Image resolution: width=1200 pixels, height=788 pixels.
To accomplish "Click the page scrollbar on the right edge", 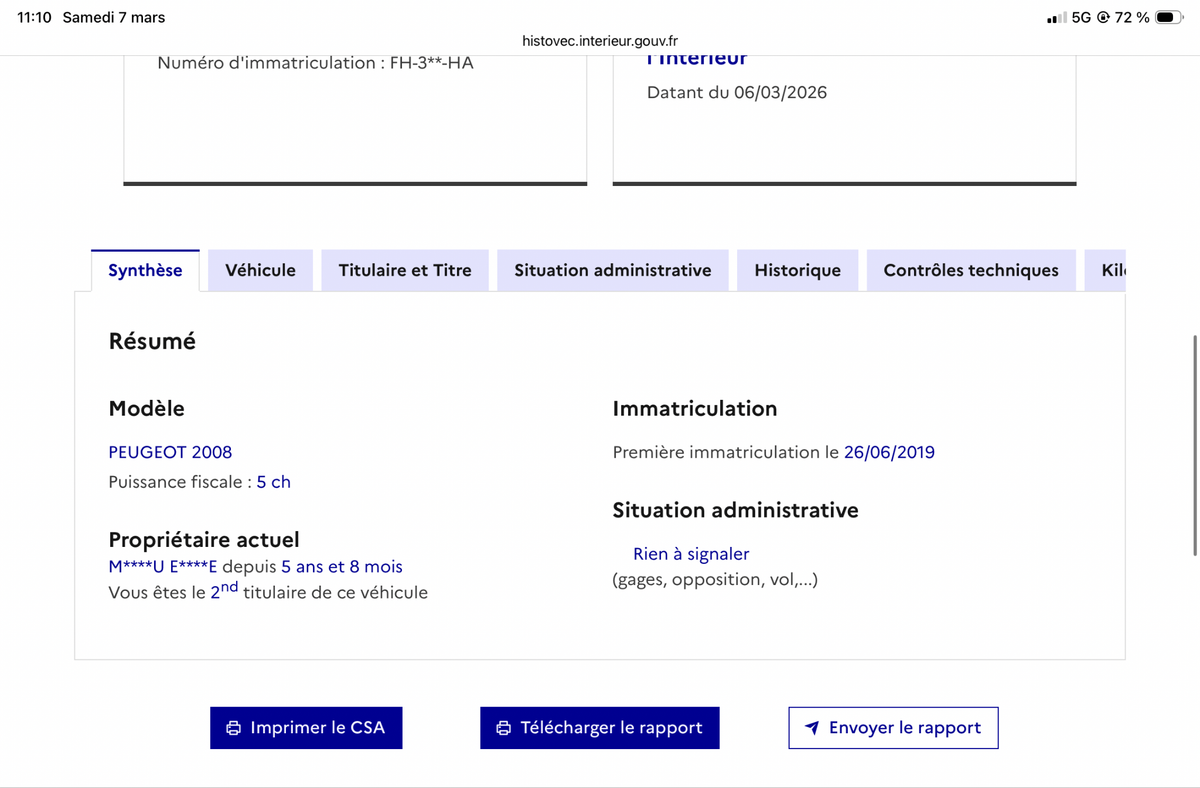I will click(1195, 445).
